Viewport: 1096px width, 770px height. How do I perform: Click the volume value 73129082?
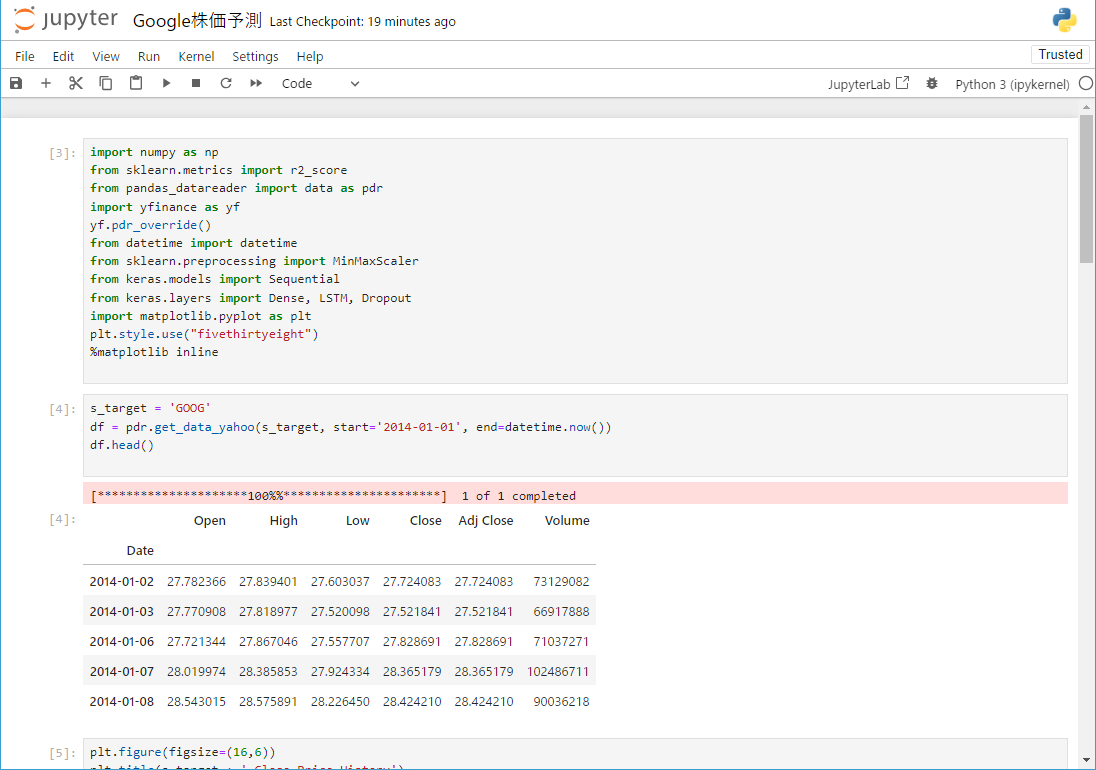click(x=561, y=581)
